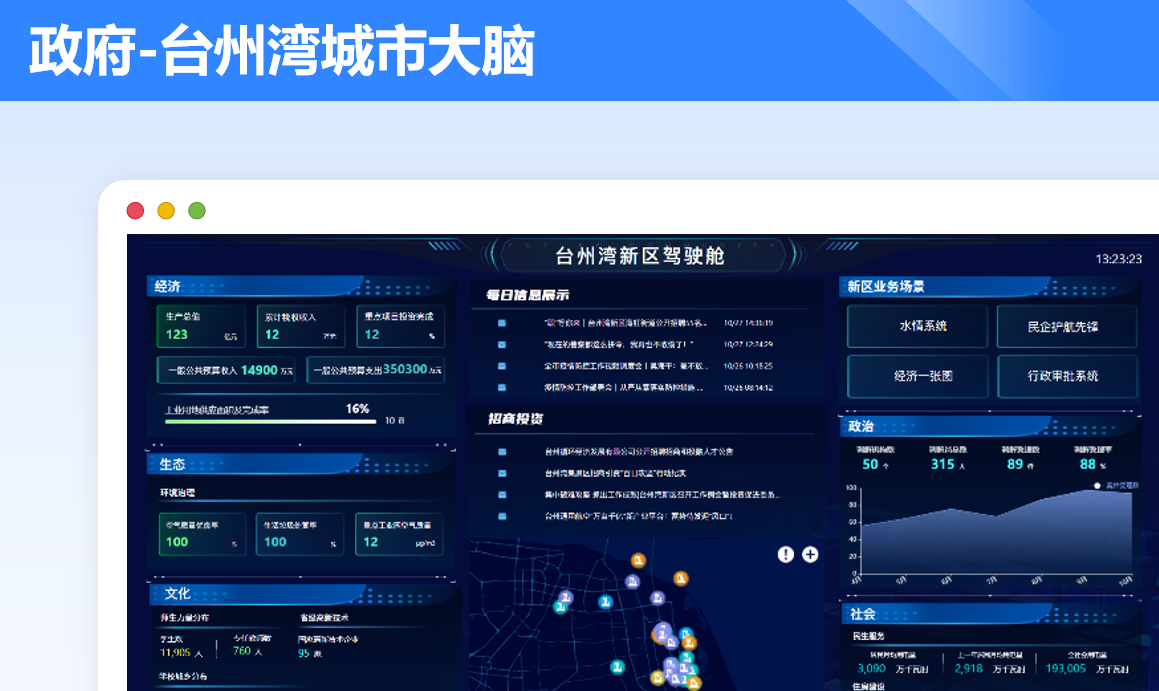Click the topmost orange map marker

click(638, 561)
